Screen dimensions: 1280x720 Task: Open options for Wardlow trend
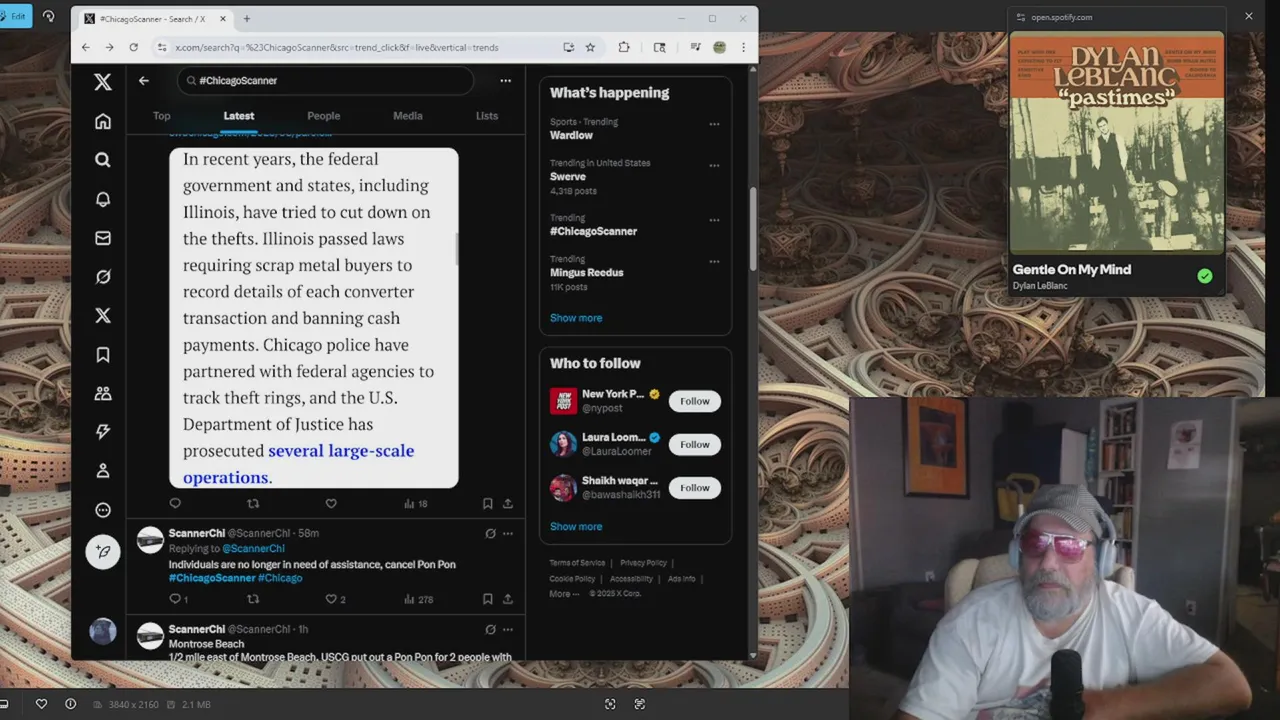click(714, 124)
